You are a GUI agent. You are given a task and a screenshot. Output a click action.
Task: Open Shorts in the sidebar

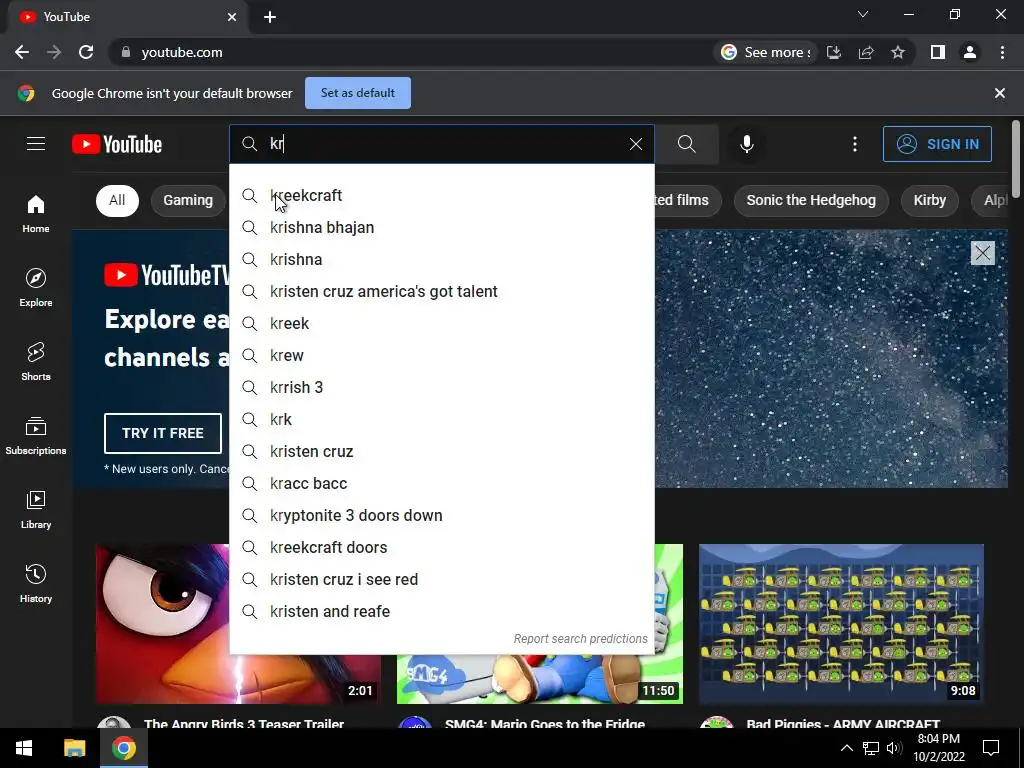tap(36, 361)
